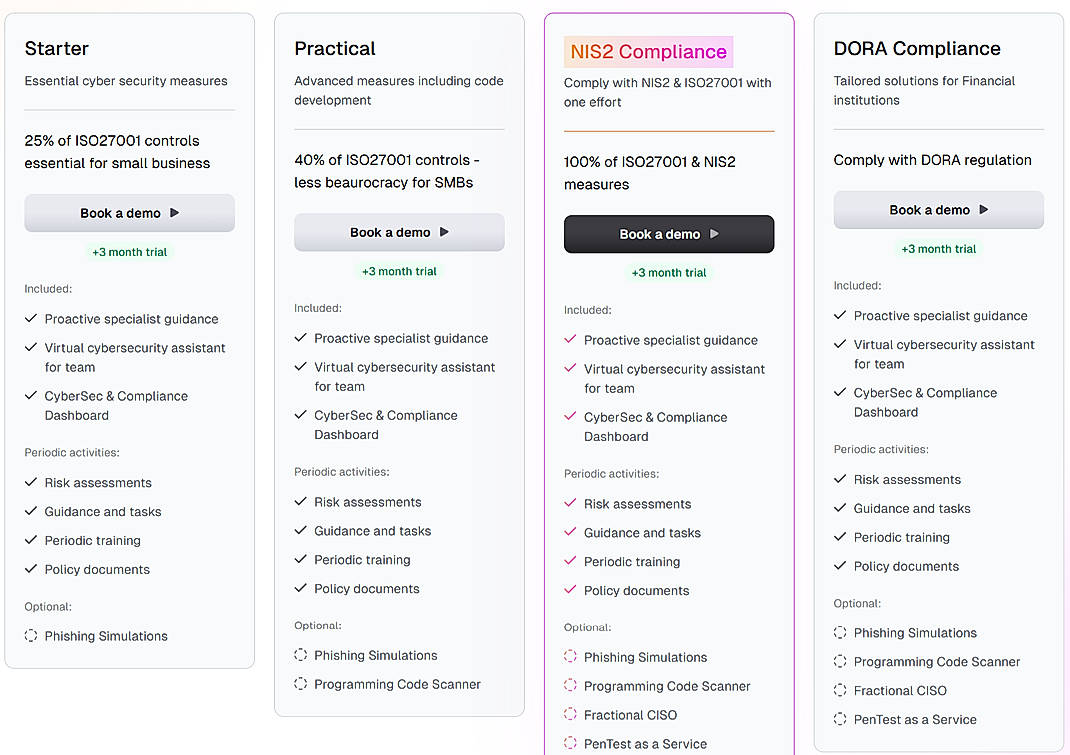Click dashed circle beside Starter Phishing Simulations
1070x755 pixels.
(x=31, y=635)
